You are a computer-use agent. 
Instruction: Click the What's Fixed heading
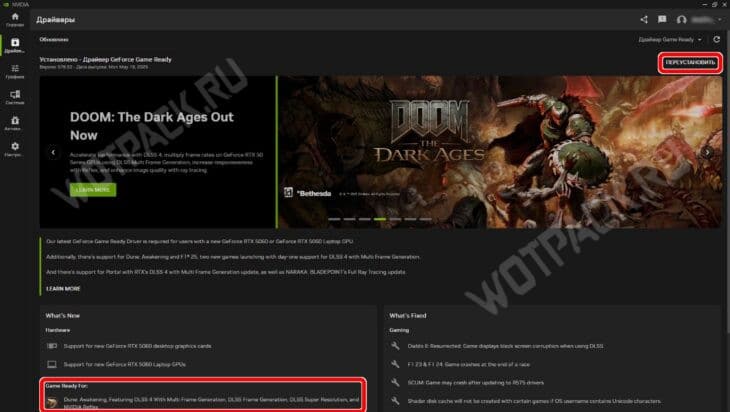(x=408, y=316)
